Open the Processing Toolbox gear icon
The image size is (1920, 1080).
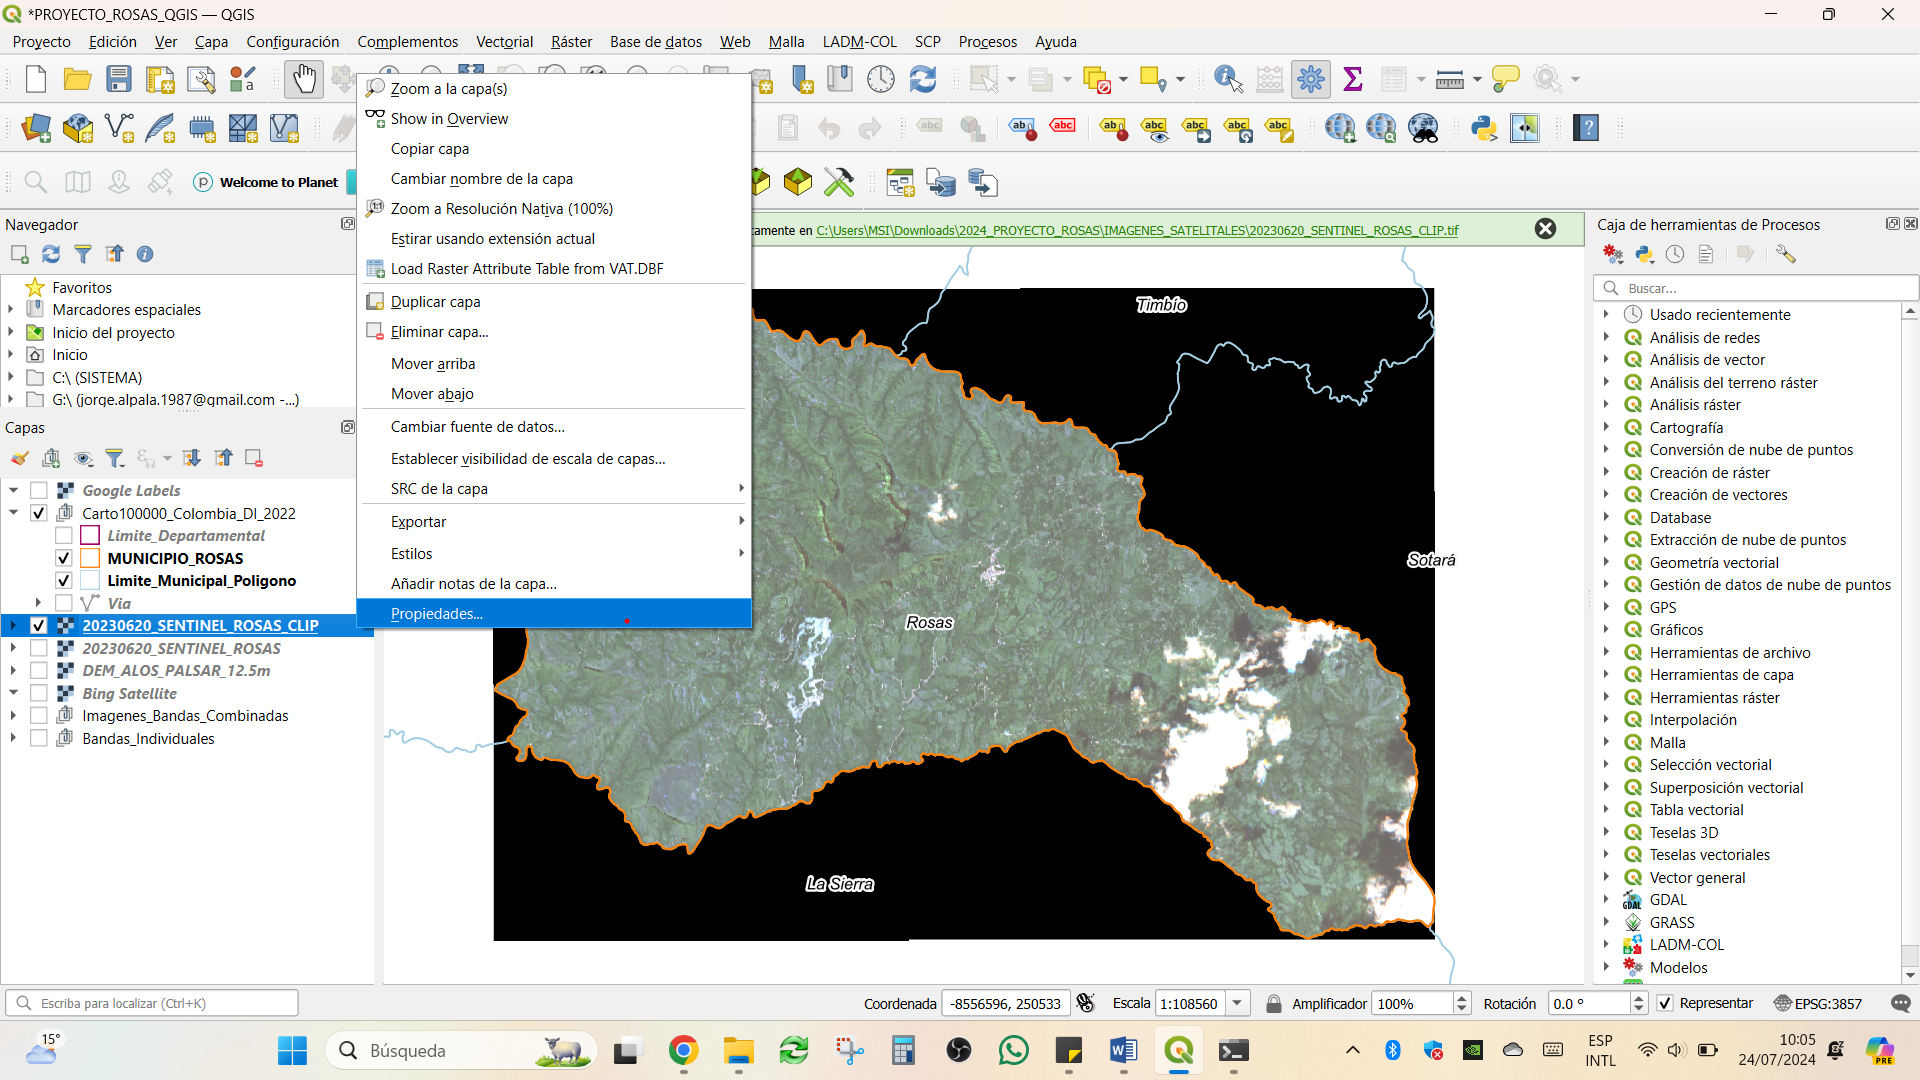click(1311, 79)
